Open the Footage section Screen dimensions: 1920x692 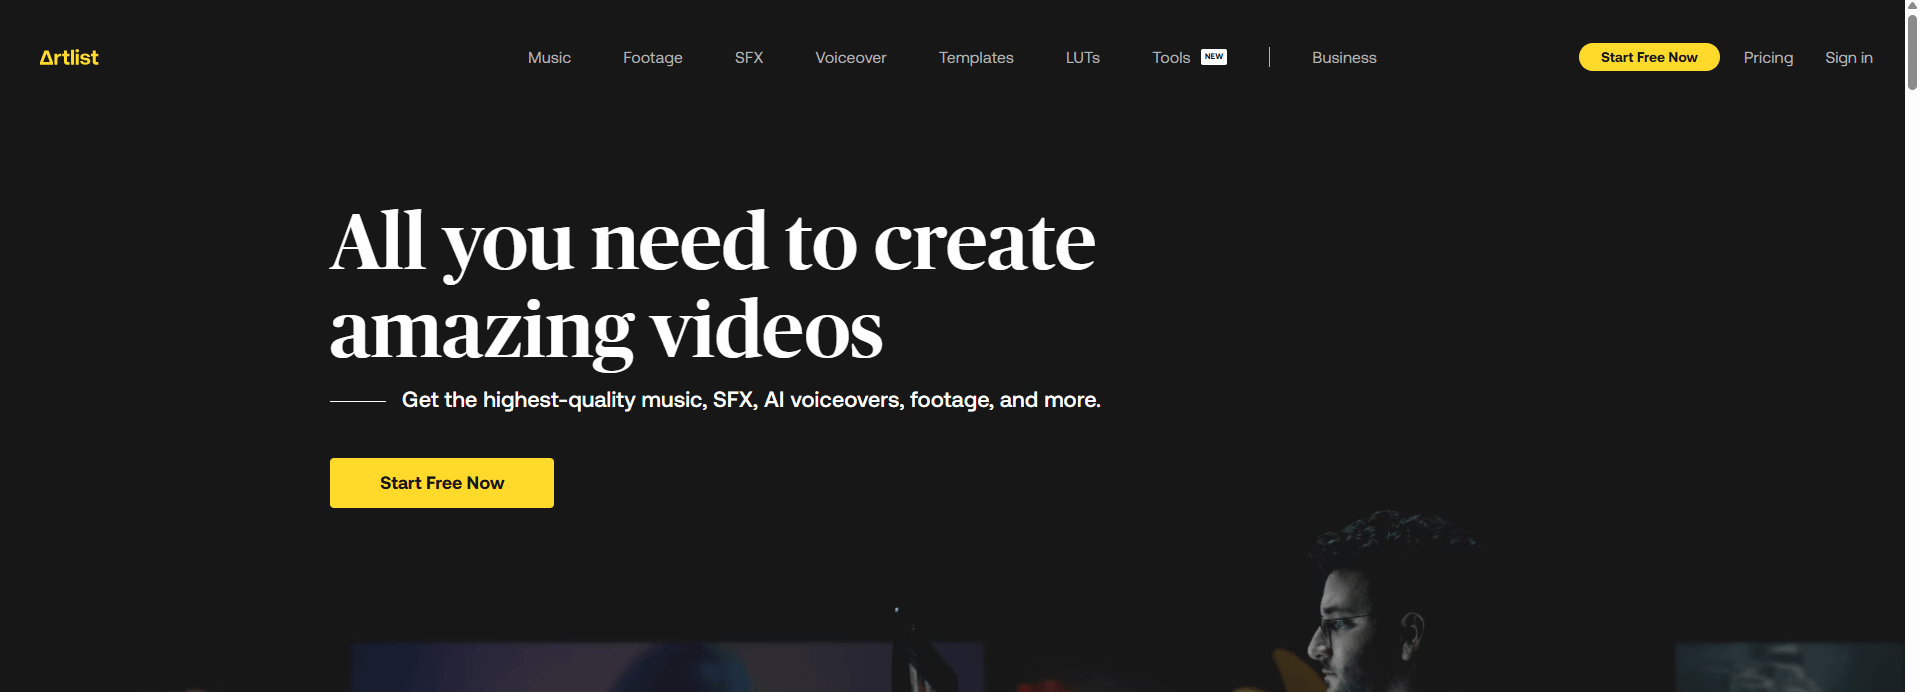point(652,58)
